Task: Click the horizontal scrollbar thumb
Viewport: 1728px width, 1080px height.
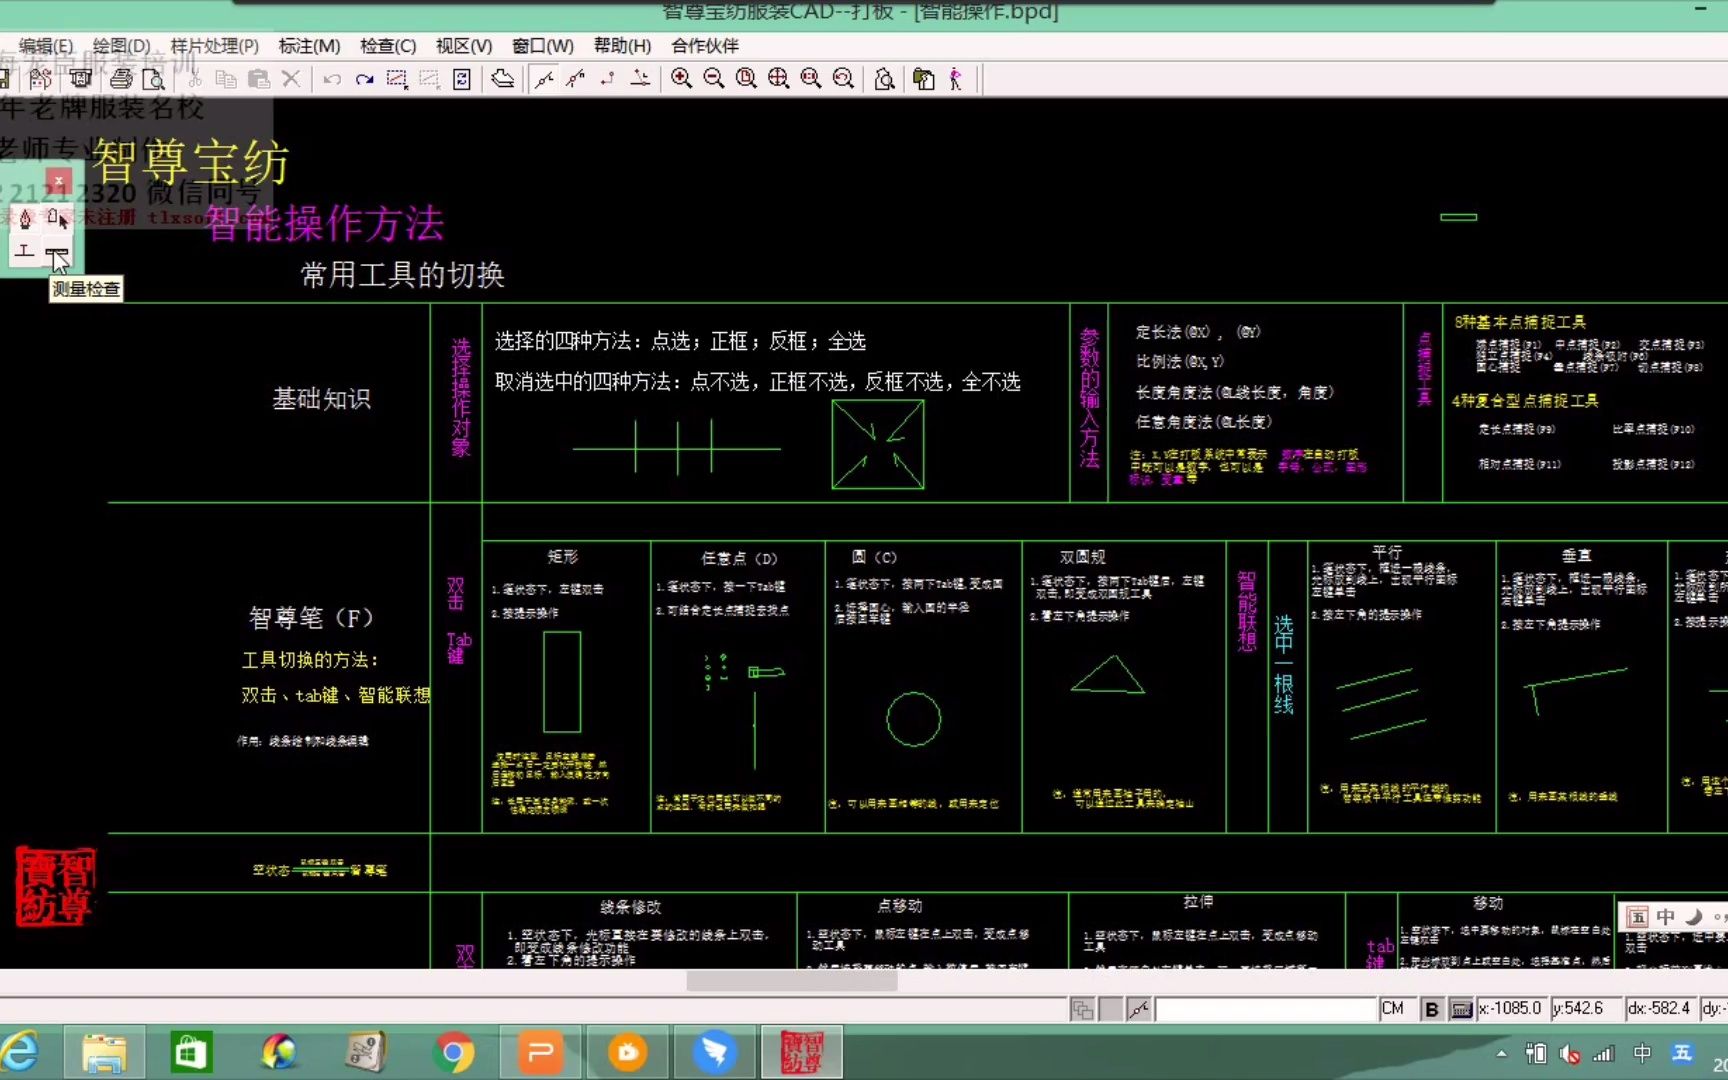Action: tap(791, 982)
